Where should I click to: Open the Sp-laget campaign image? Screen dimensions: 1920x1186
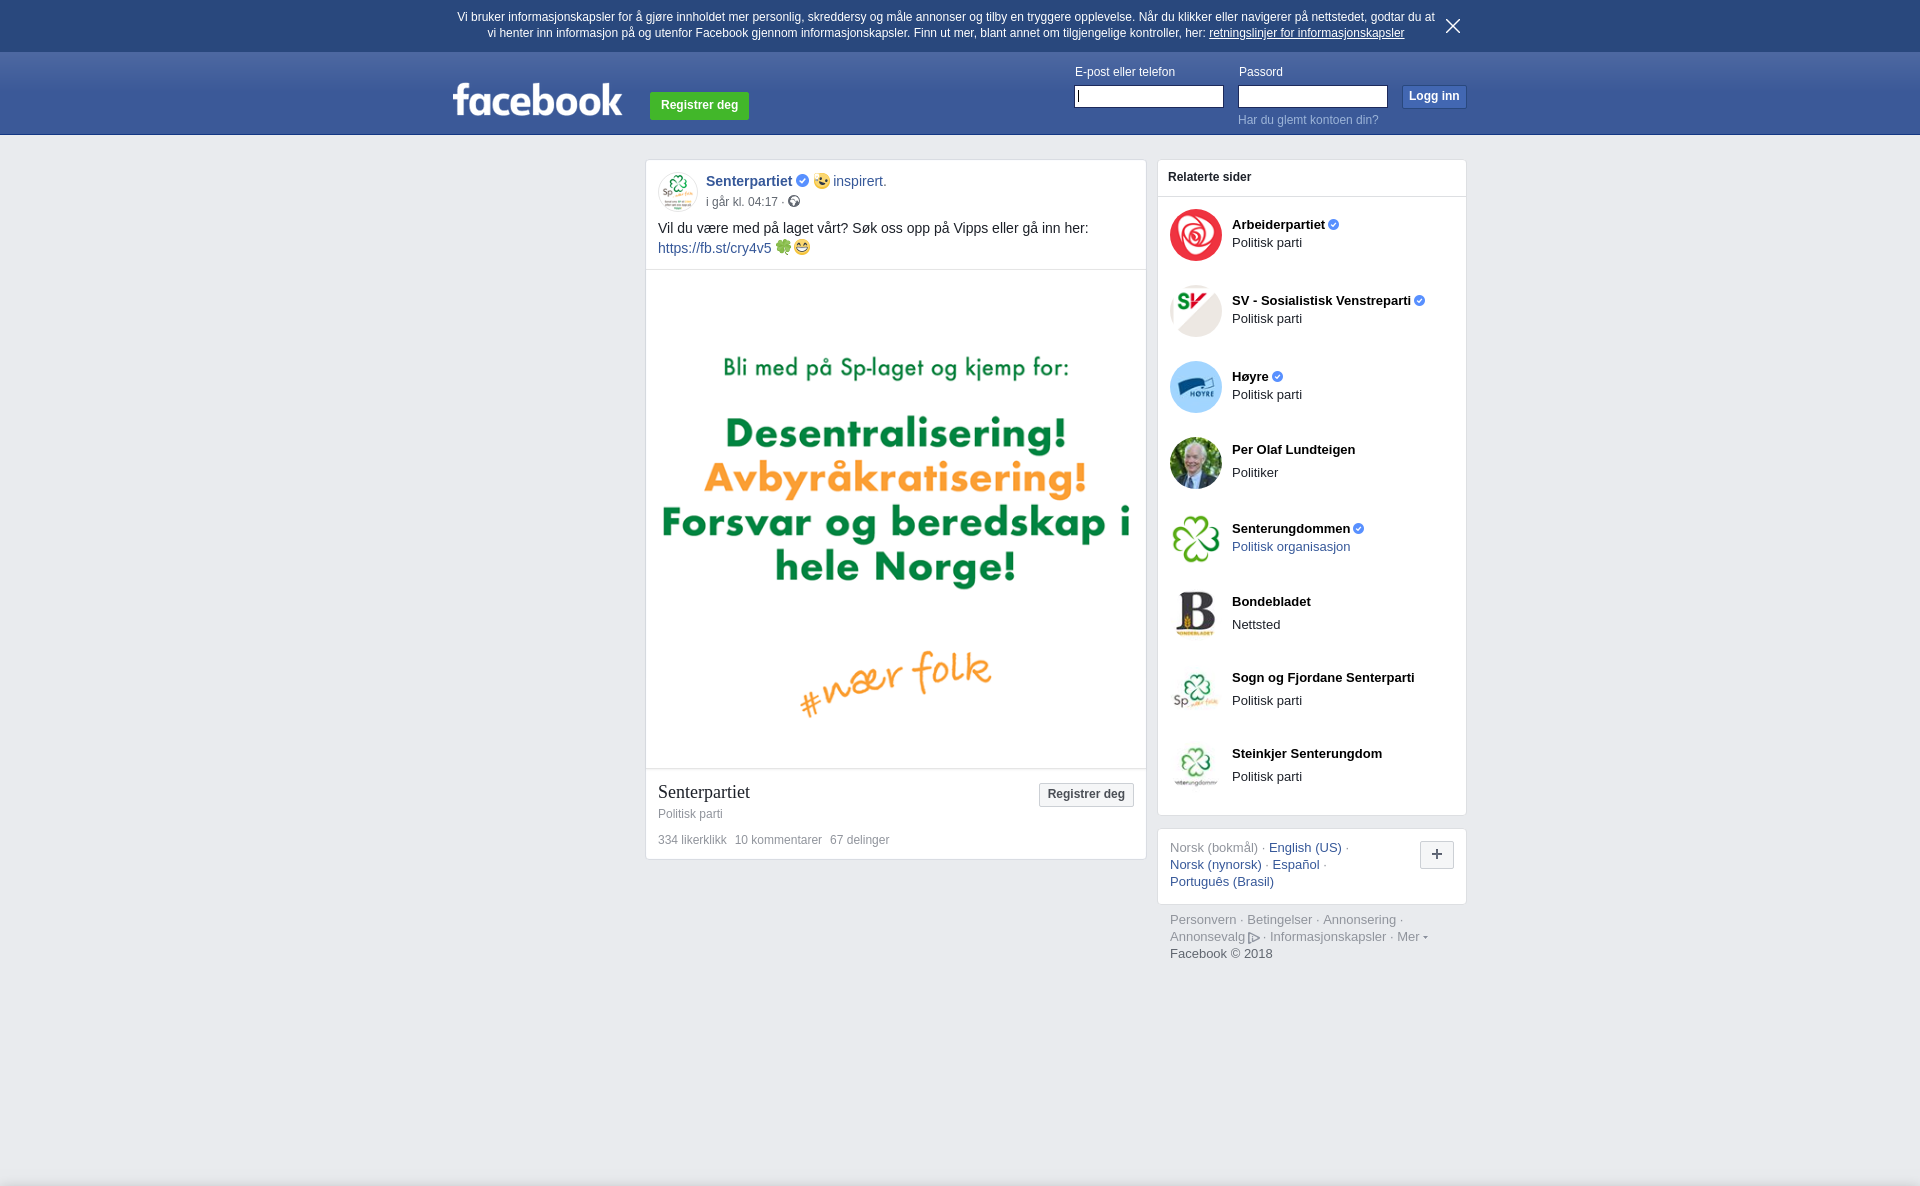[x=896, y=519]
